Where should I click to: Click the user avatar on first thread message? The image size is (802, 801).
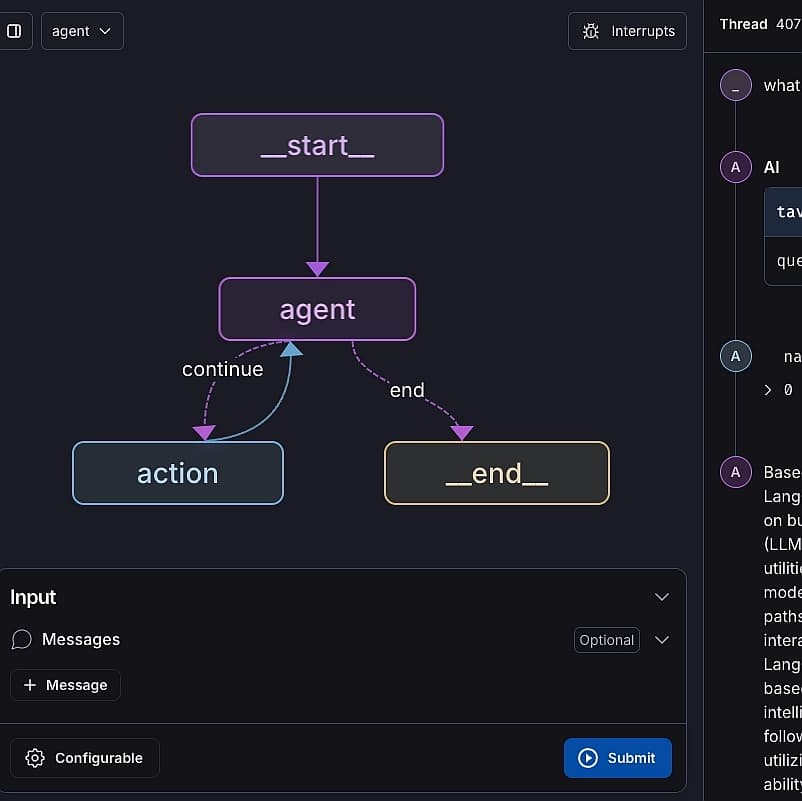(736, 86)
